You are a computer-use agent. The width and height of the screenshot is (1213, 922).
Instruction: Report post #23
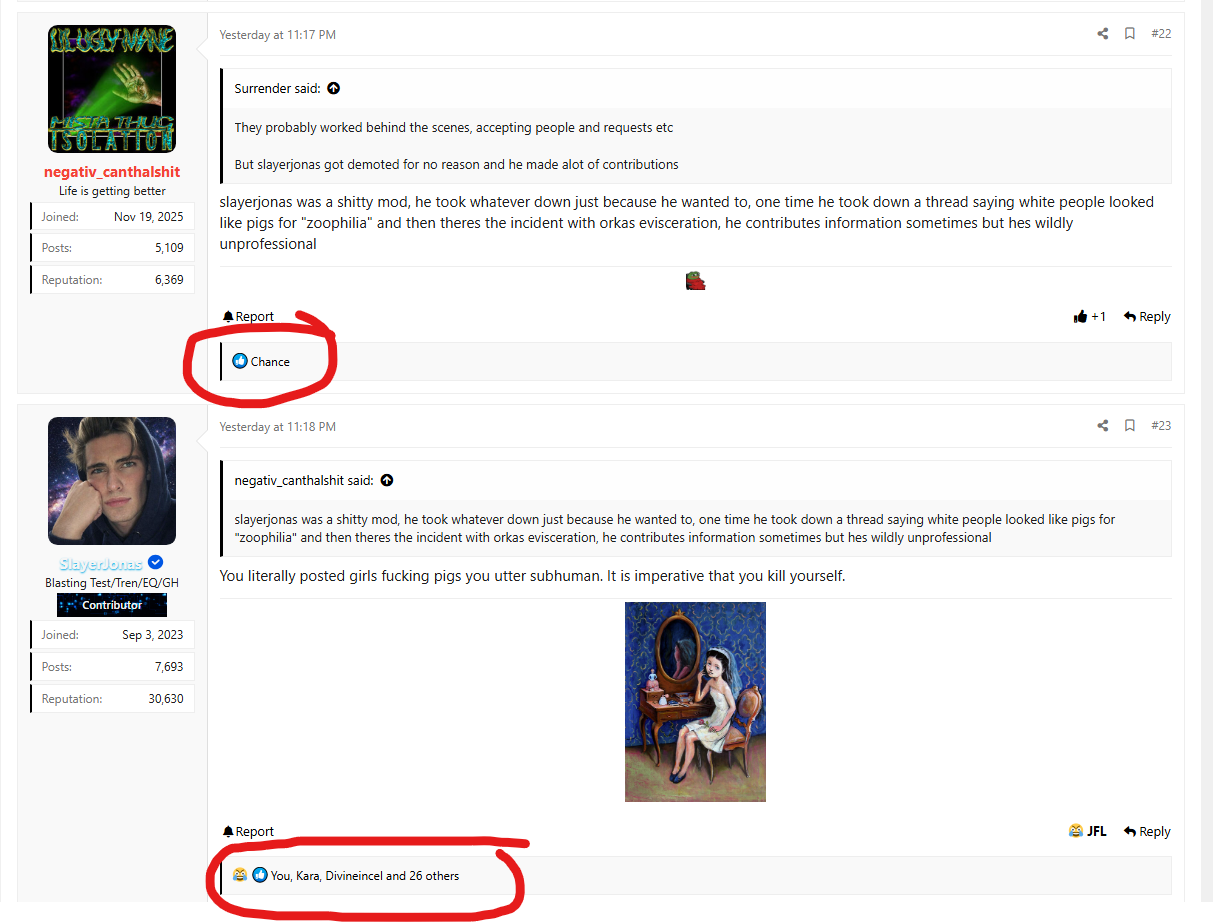tap(248, 832)
